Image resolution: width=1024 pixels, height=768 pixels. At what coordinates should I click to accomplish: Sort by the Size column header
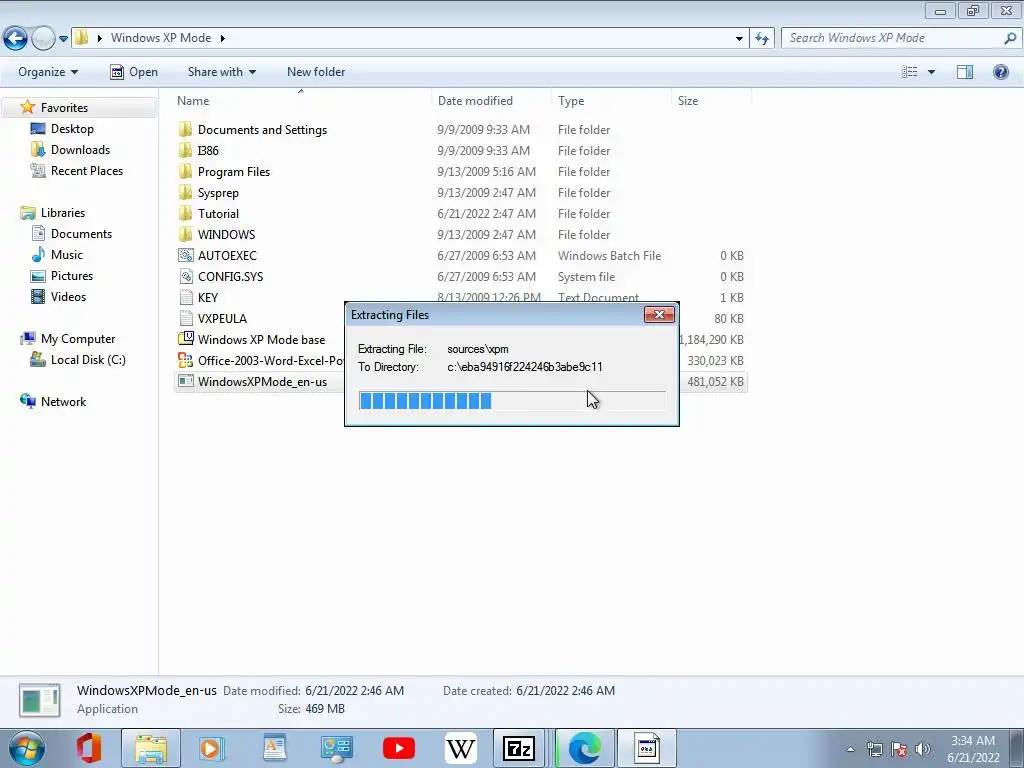click(x=688, y=101)
